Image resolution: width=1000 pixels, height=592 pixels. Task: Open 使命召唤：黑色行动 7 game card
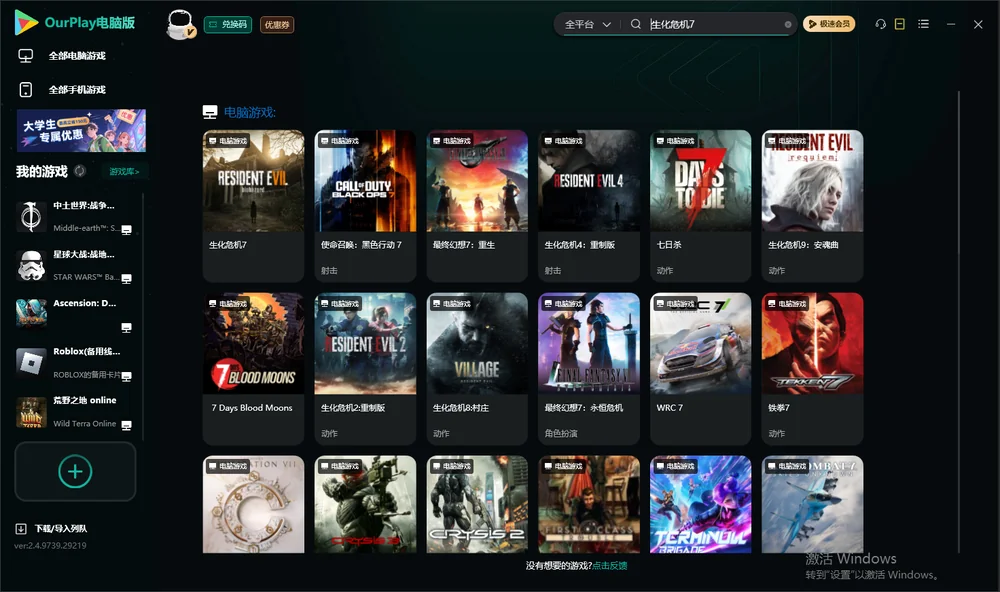(x=365, y=205)
